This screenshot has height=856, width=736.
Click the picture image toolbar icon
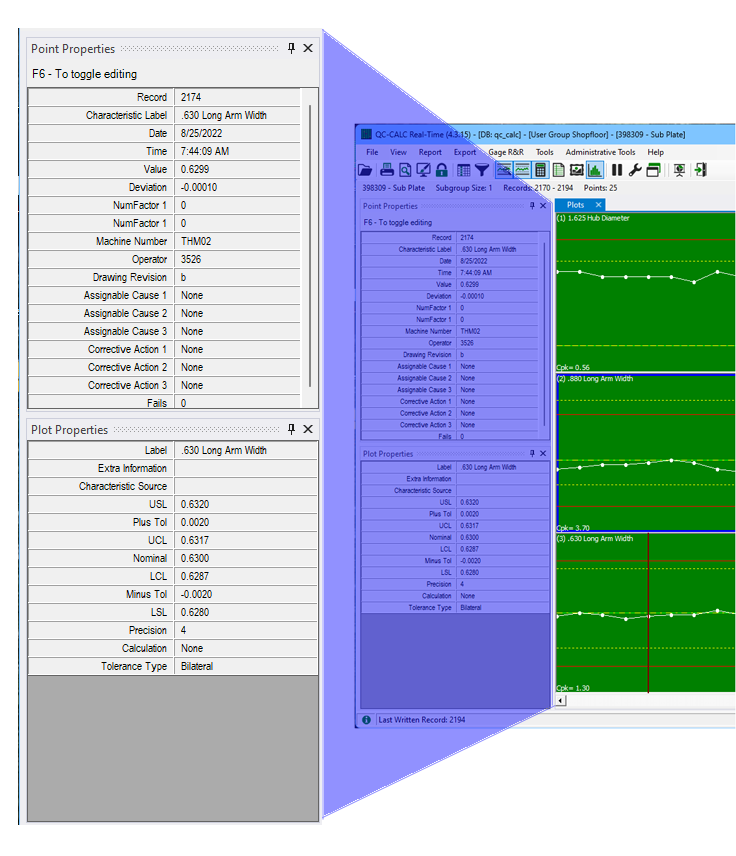577,170
